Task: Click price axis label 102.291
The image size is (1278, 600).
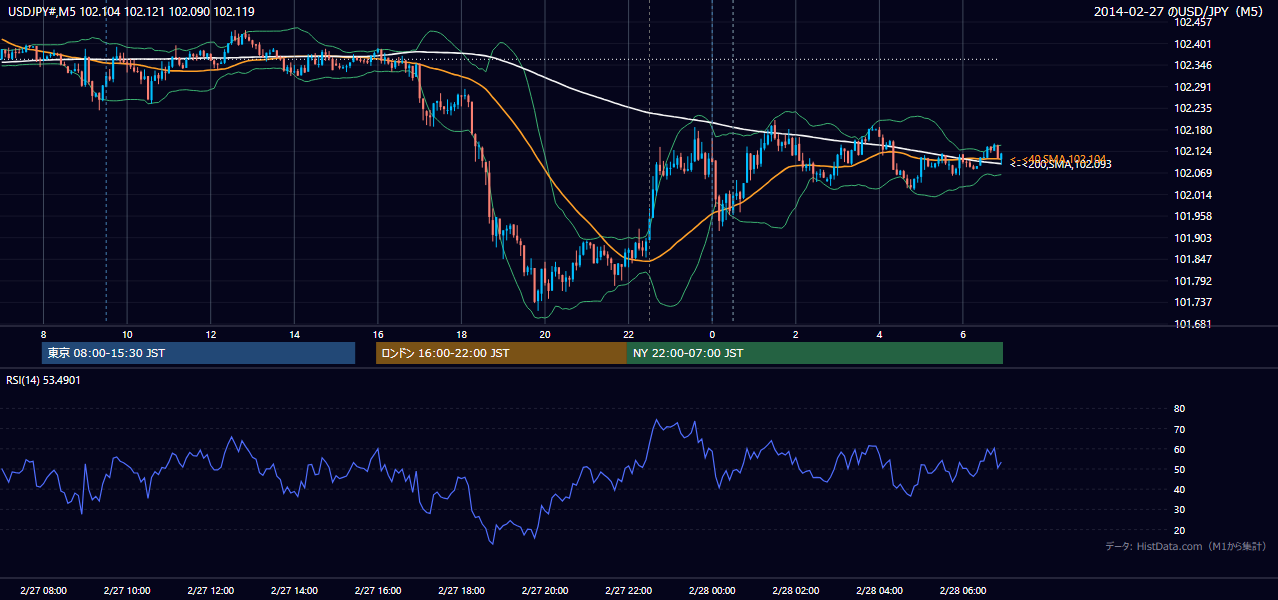Action: [1193, 87]
